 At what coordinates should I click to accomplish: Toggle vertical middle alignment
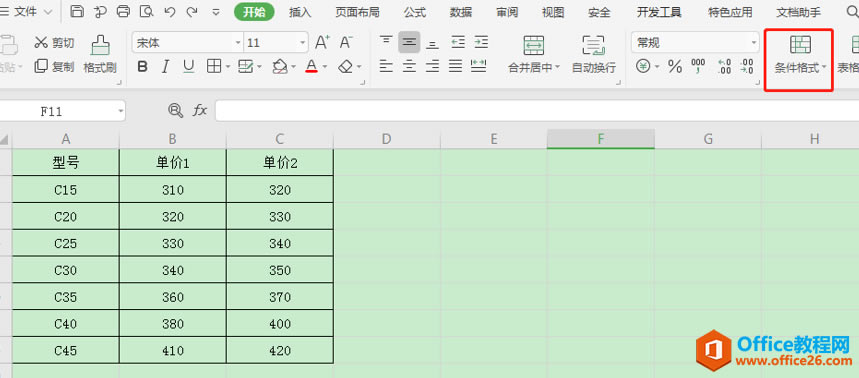pos(409,42)
